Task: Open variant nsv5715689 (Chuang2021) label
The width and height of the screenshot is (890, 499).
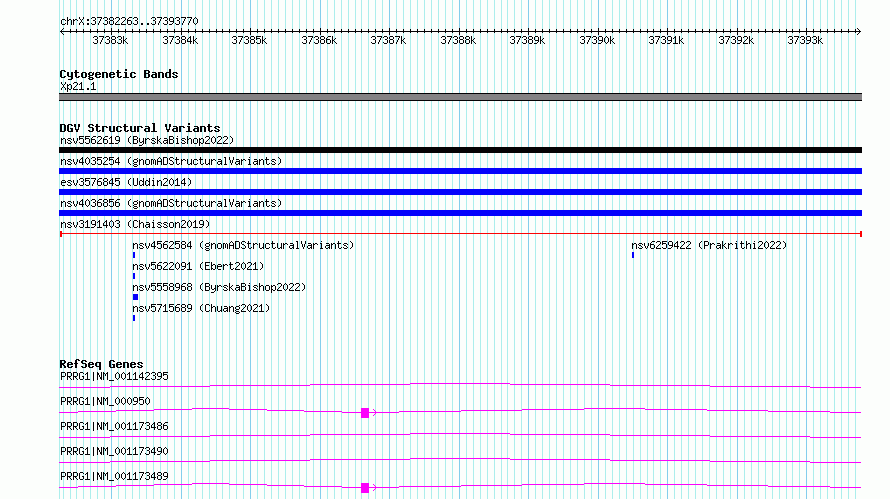Action: point(201,308)
